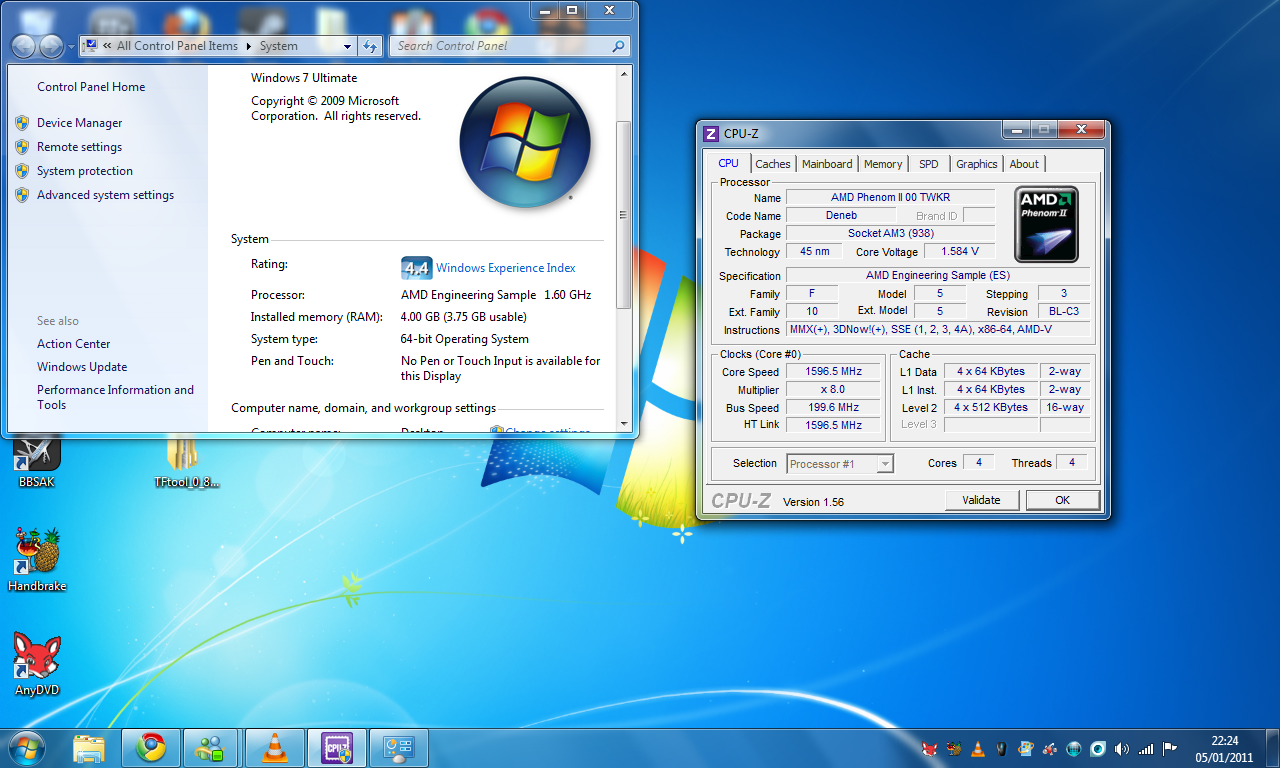Open System protection link
Screen dimensions: 1280x768
coord(85,171)
